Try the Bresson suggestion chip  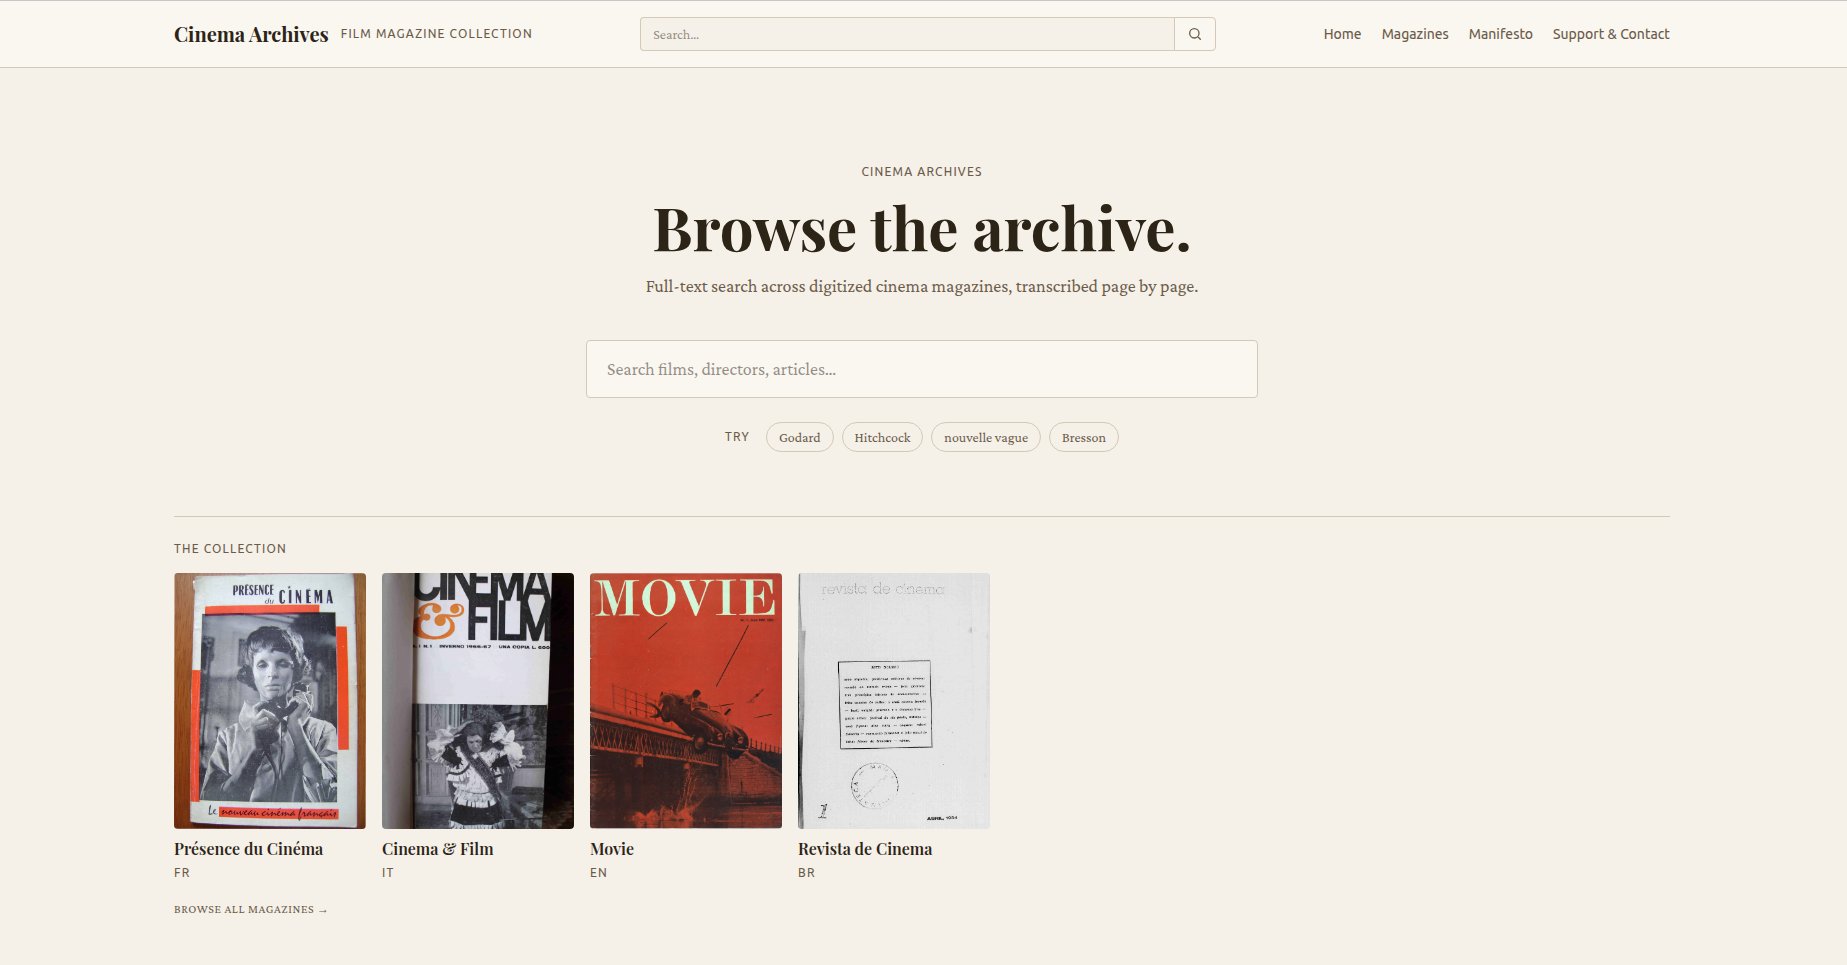(1084, 437)
